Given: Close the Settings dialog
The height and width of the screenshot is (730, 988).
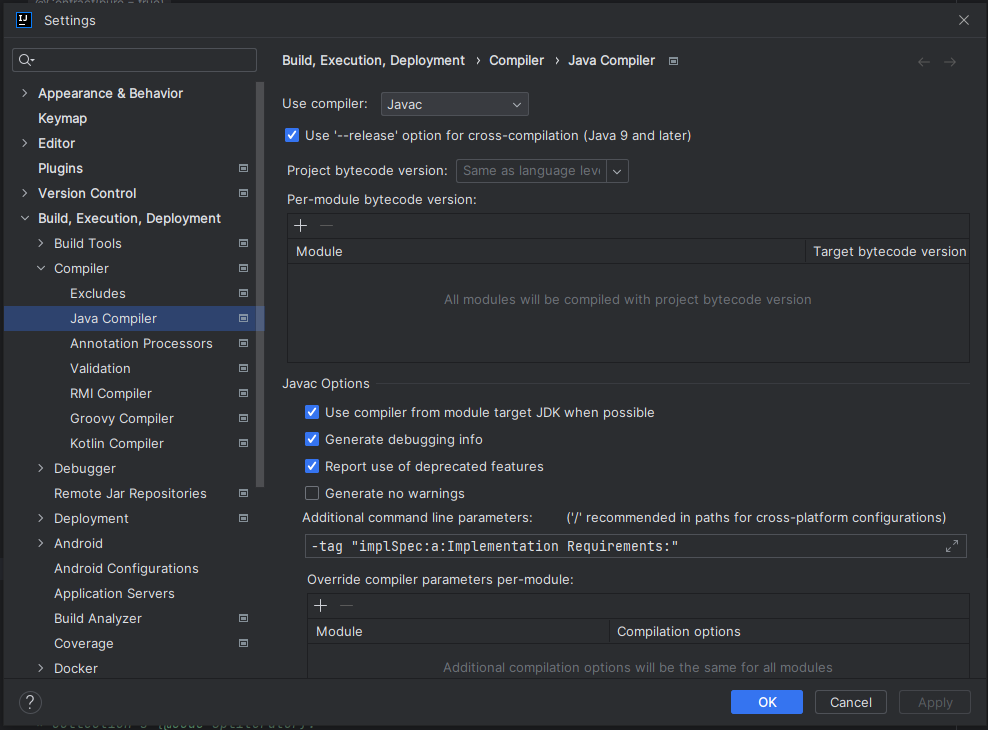Looking at the screenshot, I should (964, 20).
